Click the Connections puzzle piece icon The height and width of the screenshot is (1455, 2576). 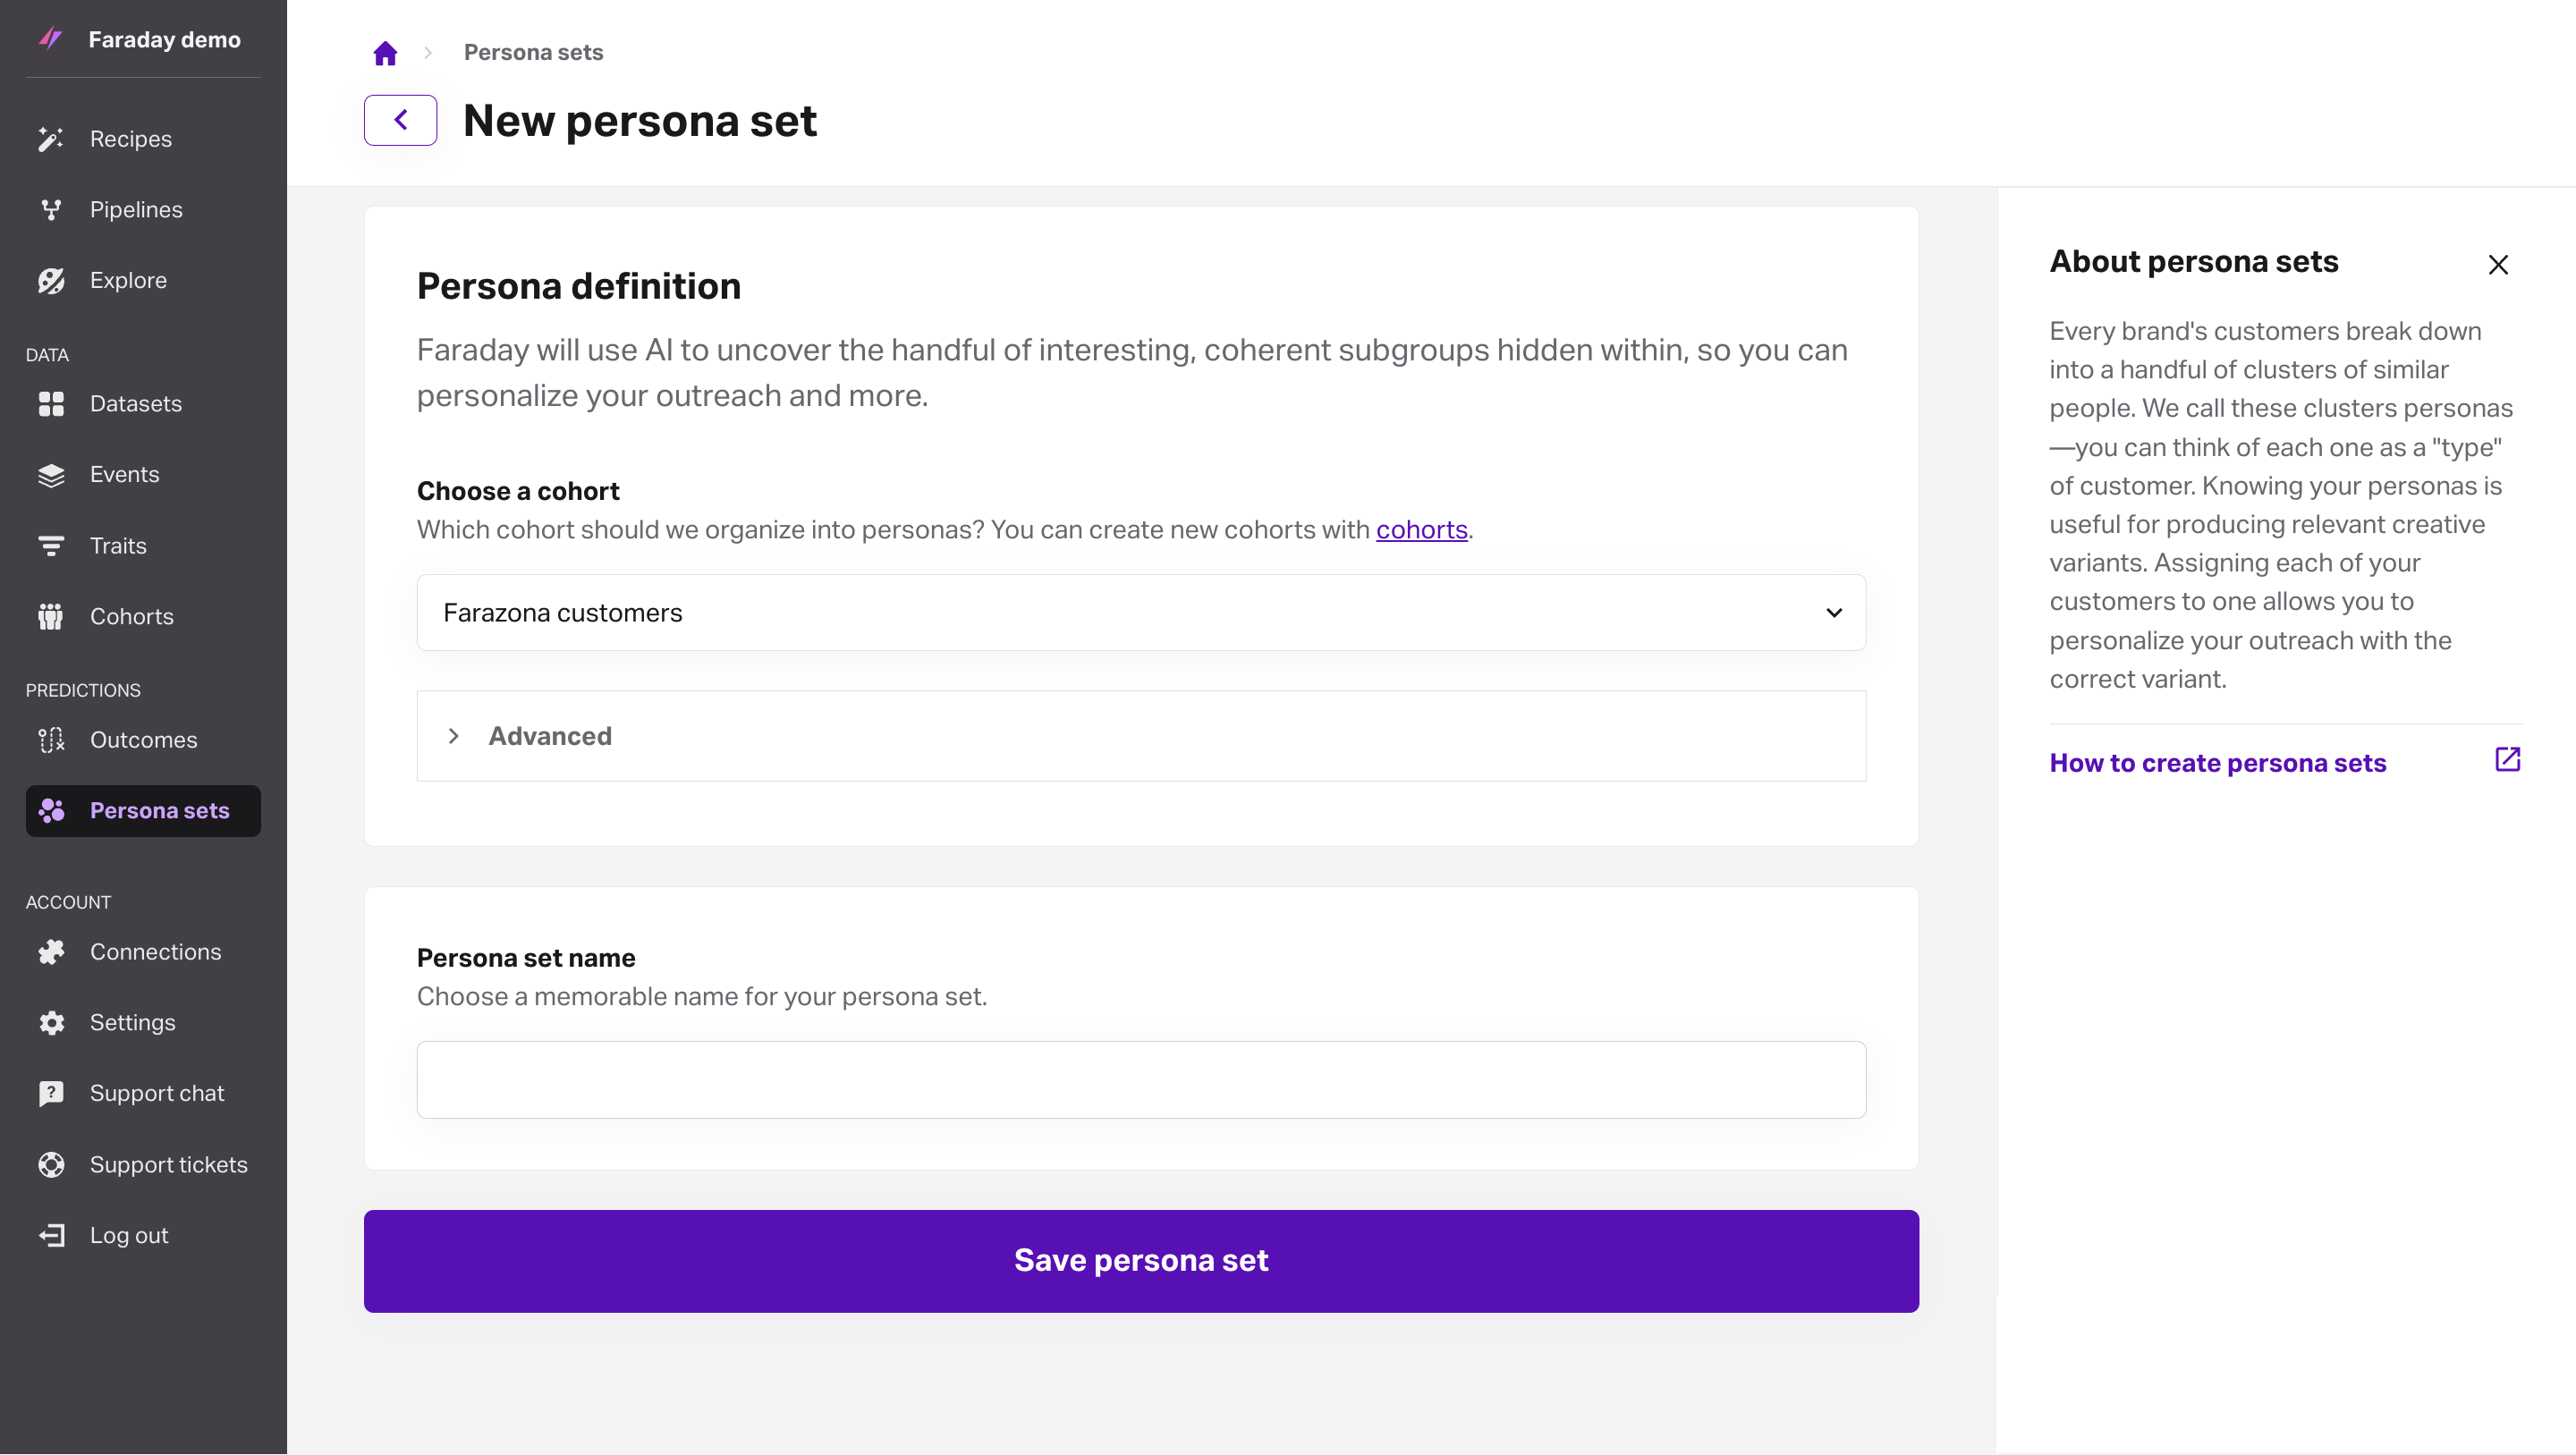[x=51, y=952]
